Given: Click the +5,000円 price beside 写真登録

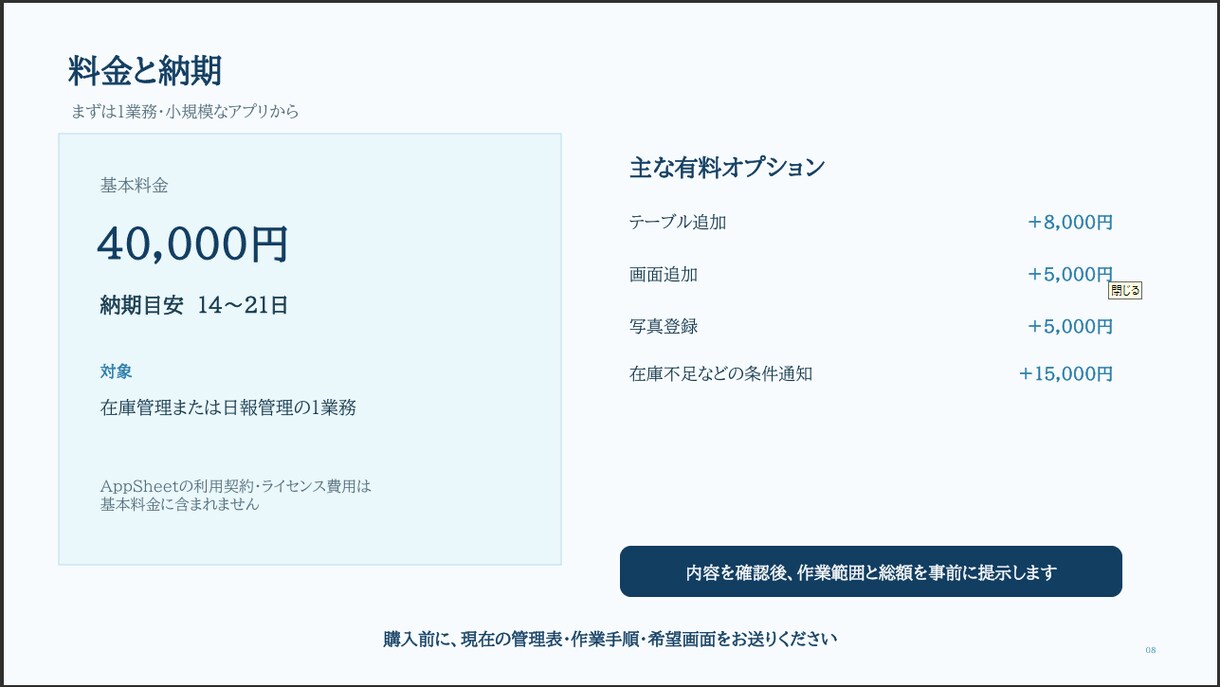Looking at the screenshot, I should tap(1070, 326).
